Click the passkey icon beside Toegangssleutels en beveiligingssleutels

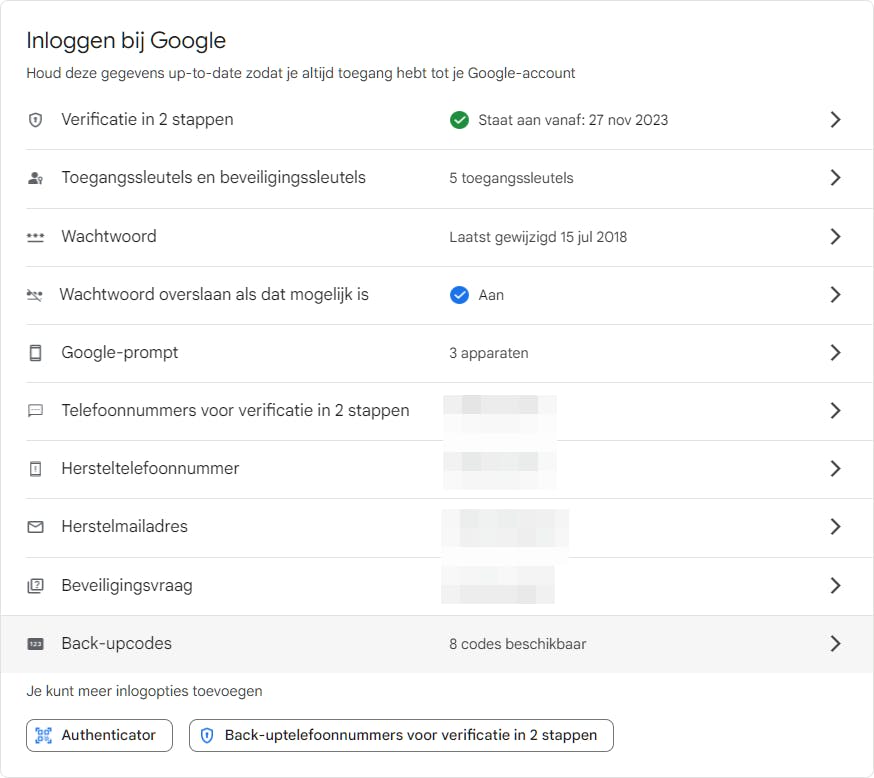36,178
